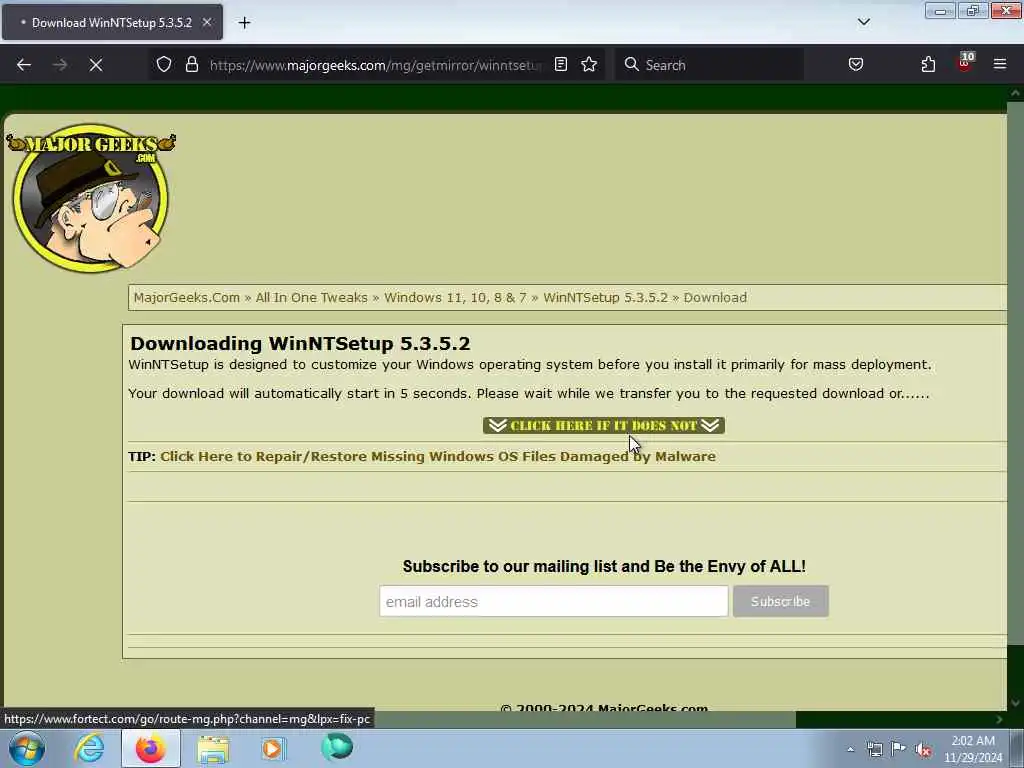Viewport: 1024px width, 768px height.
Task: Open the clock showing 2:02 AM
Action: pos(972,749)
